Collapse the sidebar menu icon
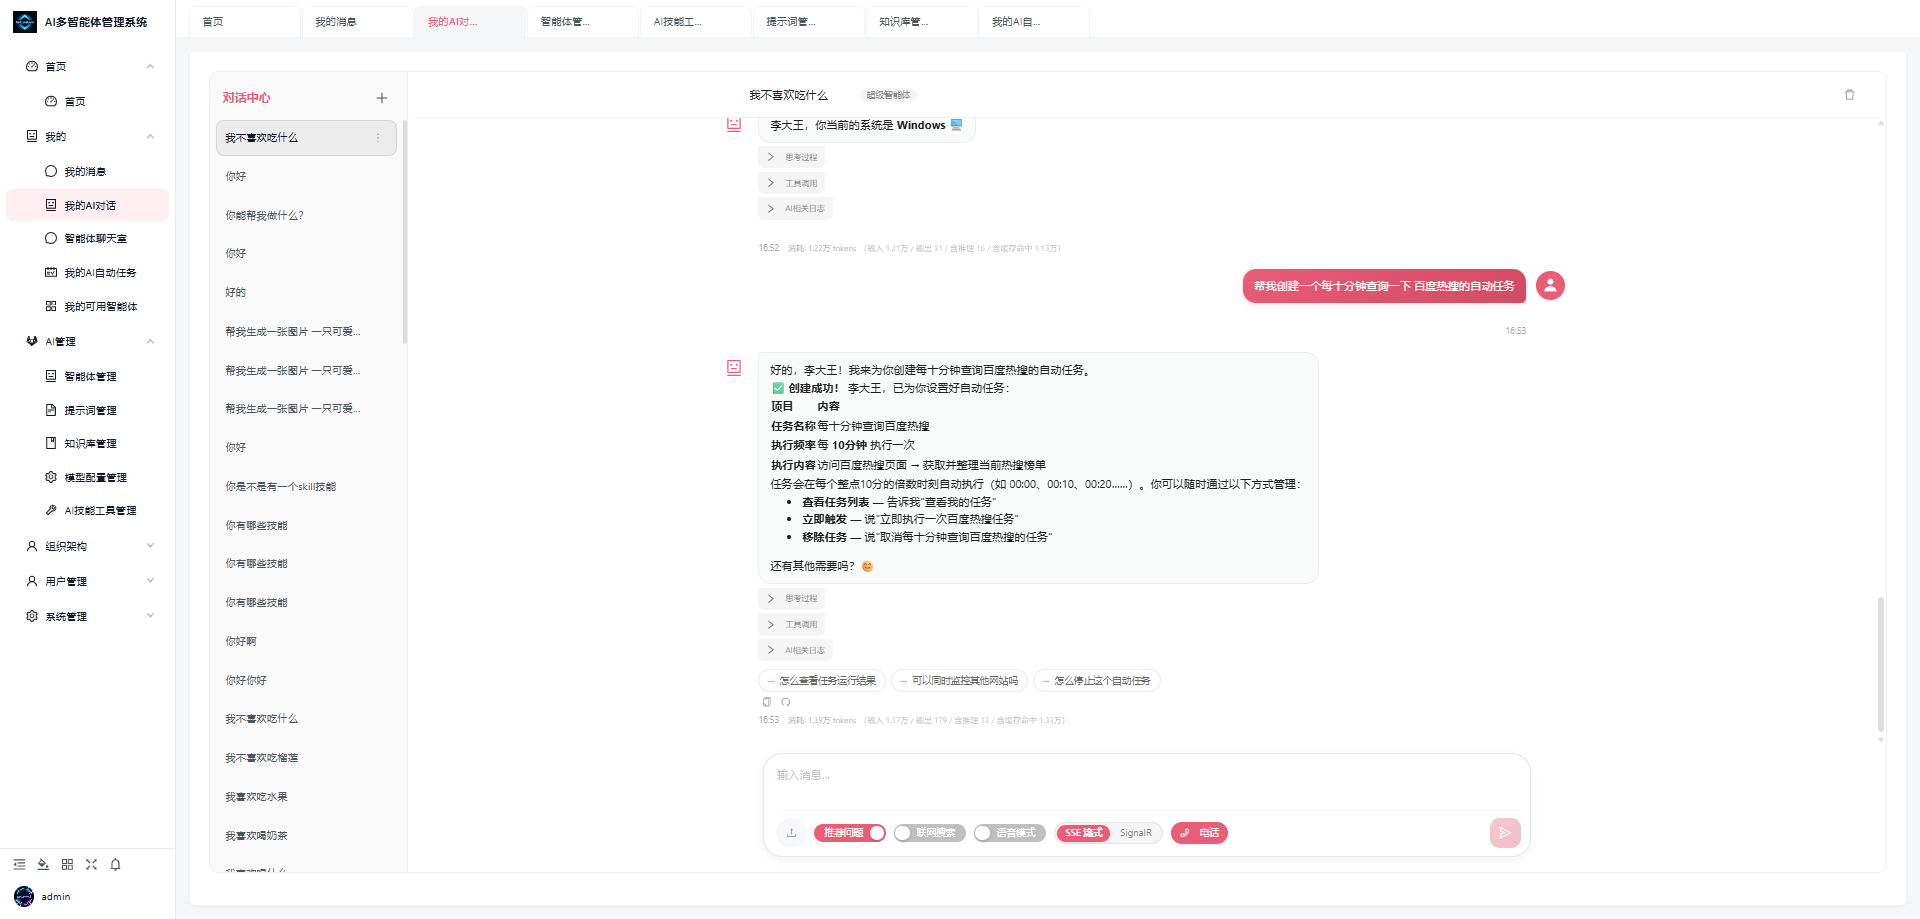Screen dimensions: 1920x919 tap(19, 864)
